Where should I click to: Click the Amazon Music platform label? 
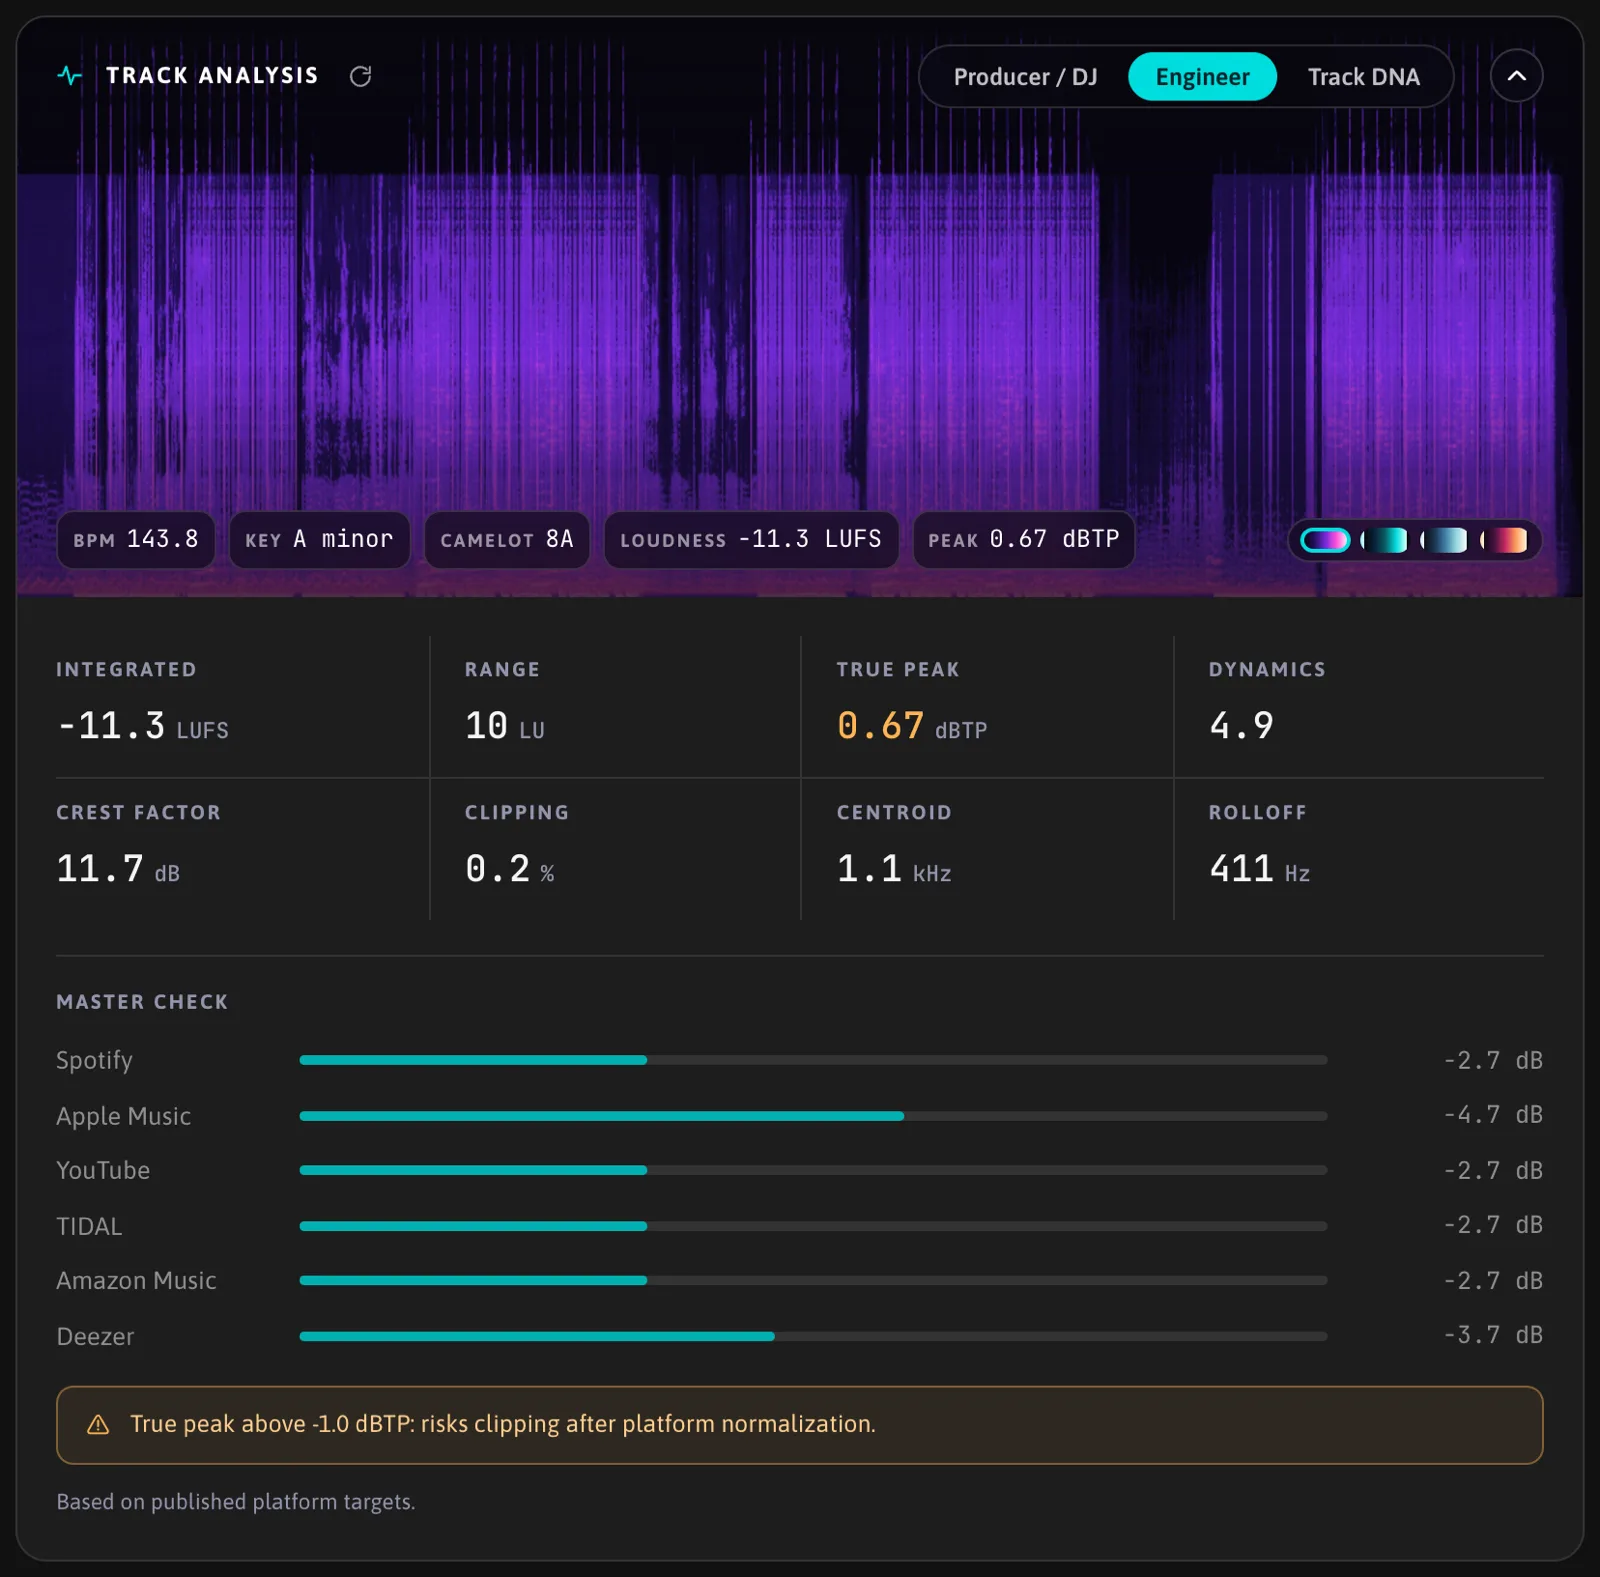coord(136,1280)
